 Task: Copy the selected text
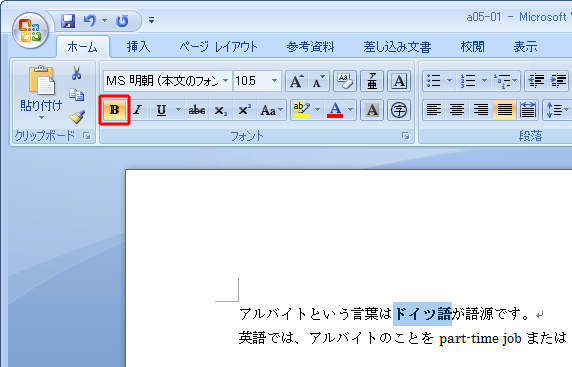coord(77,95)
